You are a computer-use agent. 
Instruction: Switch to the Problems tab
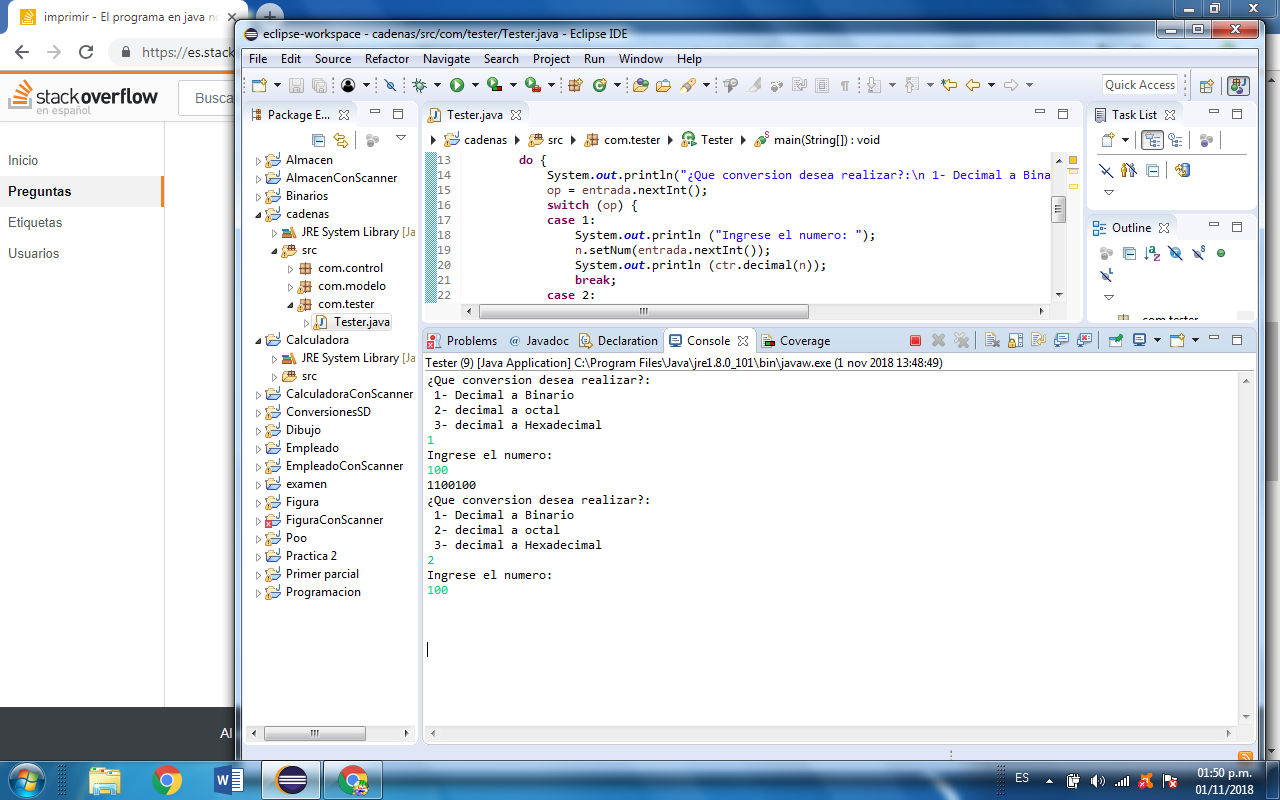pos(461,341)
